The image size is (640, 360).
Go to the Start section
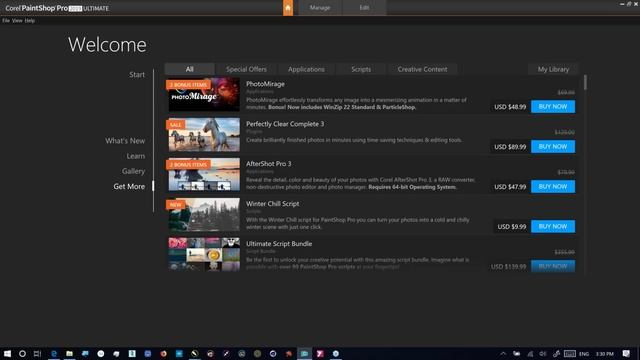(x=137, y=75)
